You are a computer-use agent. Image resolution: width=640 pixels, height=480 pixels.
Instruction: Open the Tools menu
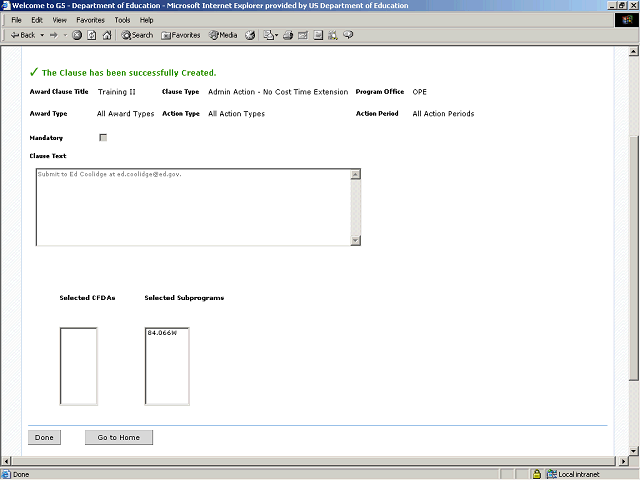tap(122, 20)
